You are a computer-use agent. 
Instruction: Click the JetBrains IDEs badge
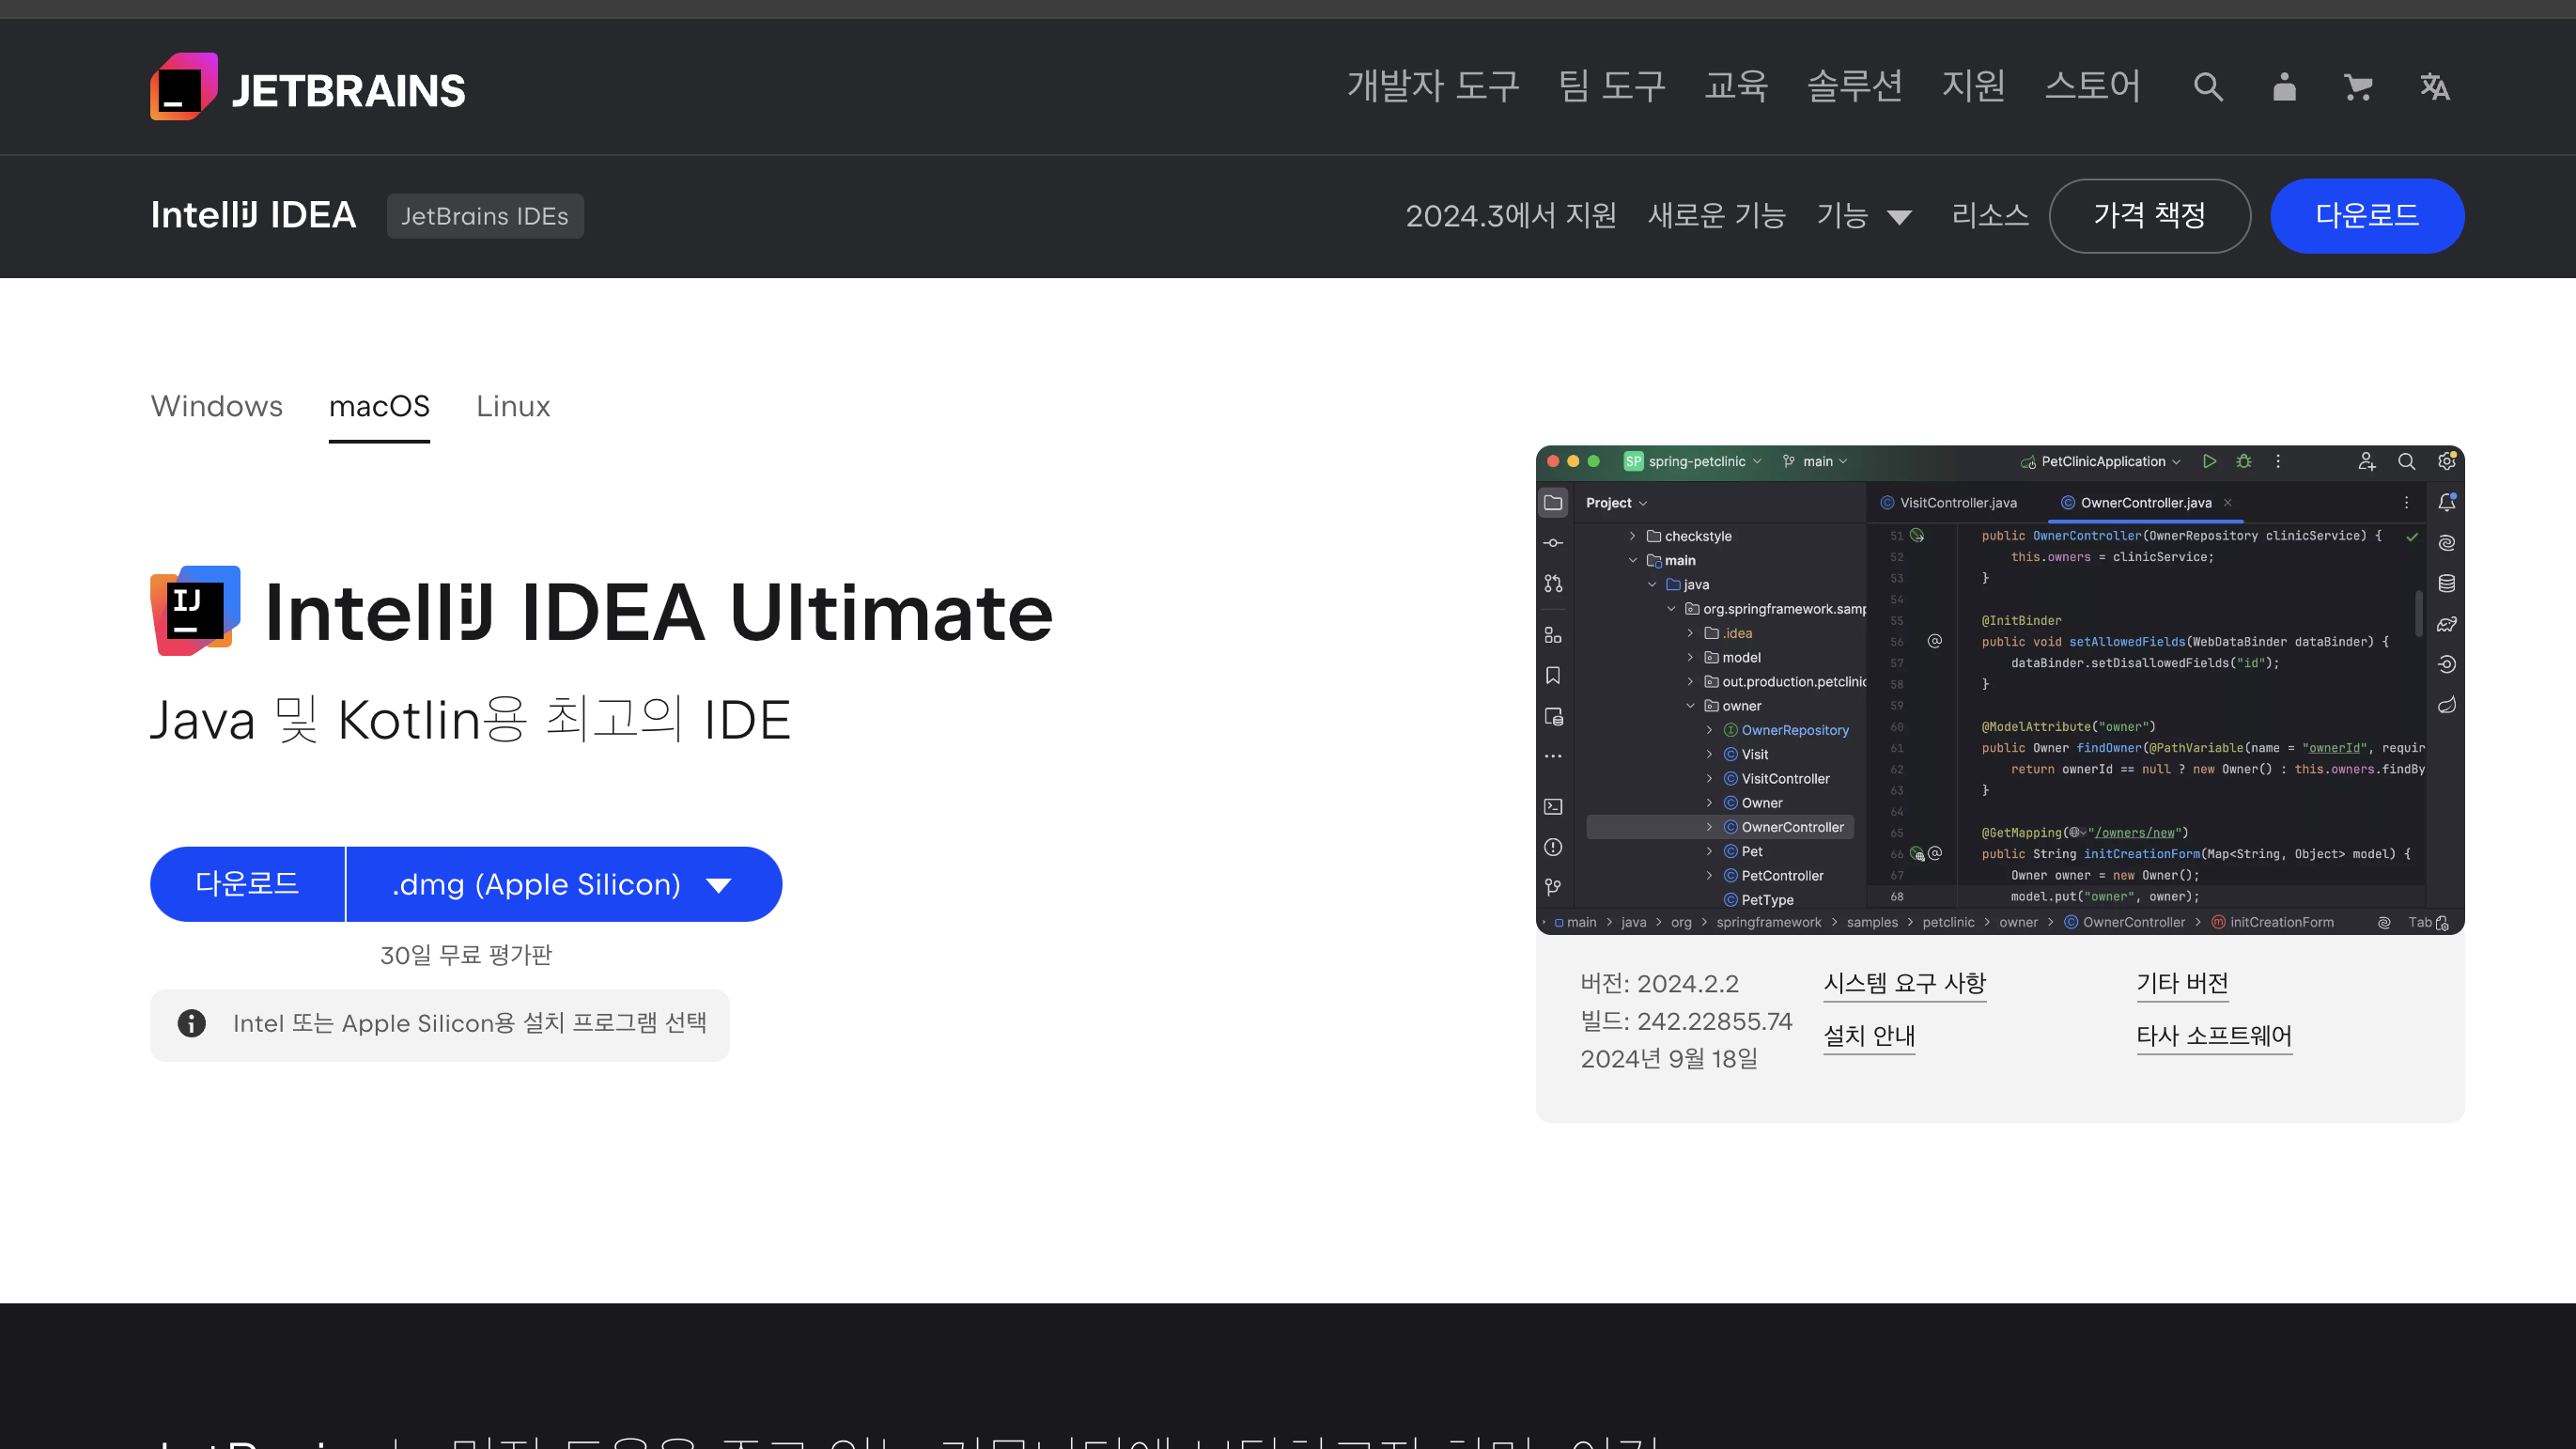(x=485, y=216)
